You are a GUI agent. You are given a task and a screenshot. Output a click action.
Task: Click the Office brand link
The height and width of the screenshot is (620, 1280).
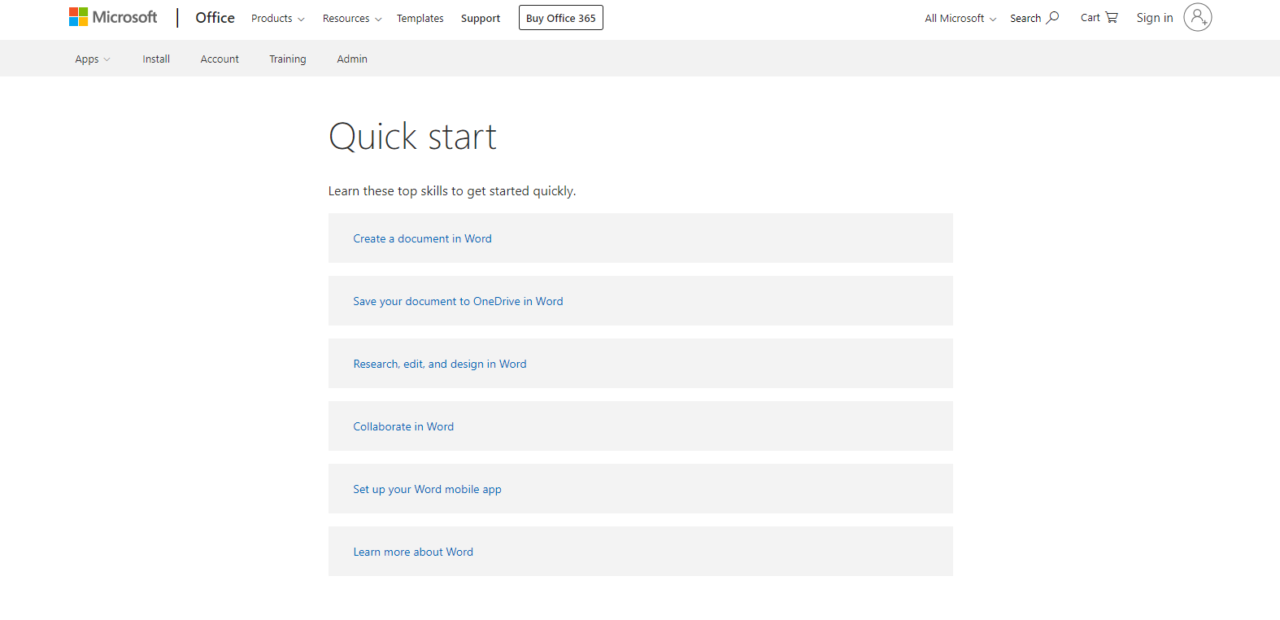click(x=215, y=18)
